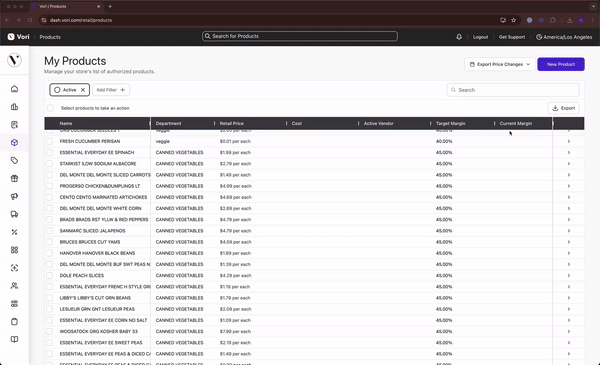
Task: Open the browser downloads icon
Action: [x=570, y=20]
